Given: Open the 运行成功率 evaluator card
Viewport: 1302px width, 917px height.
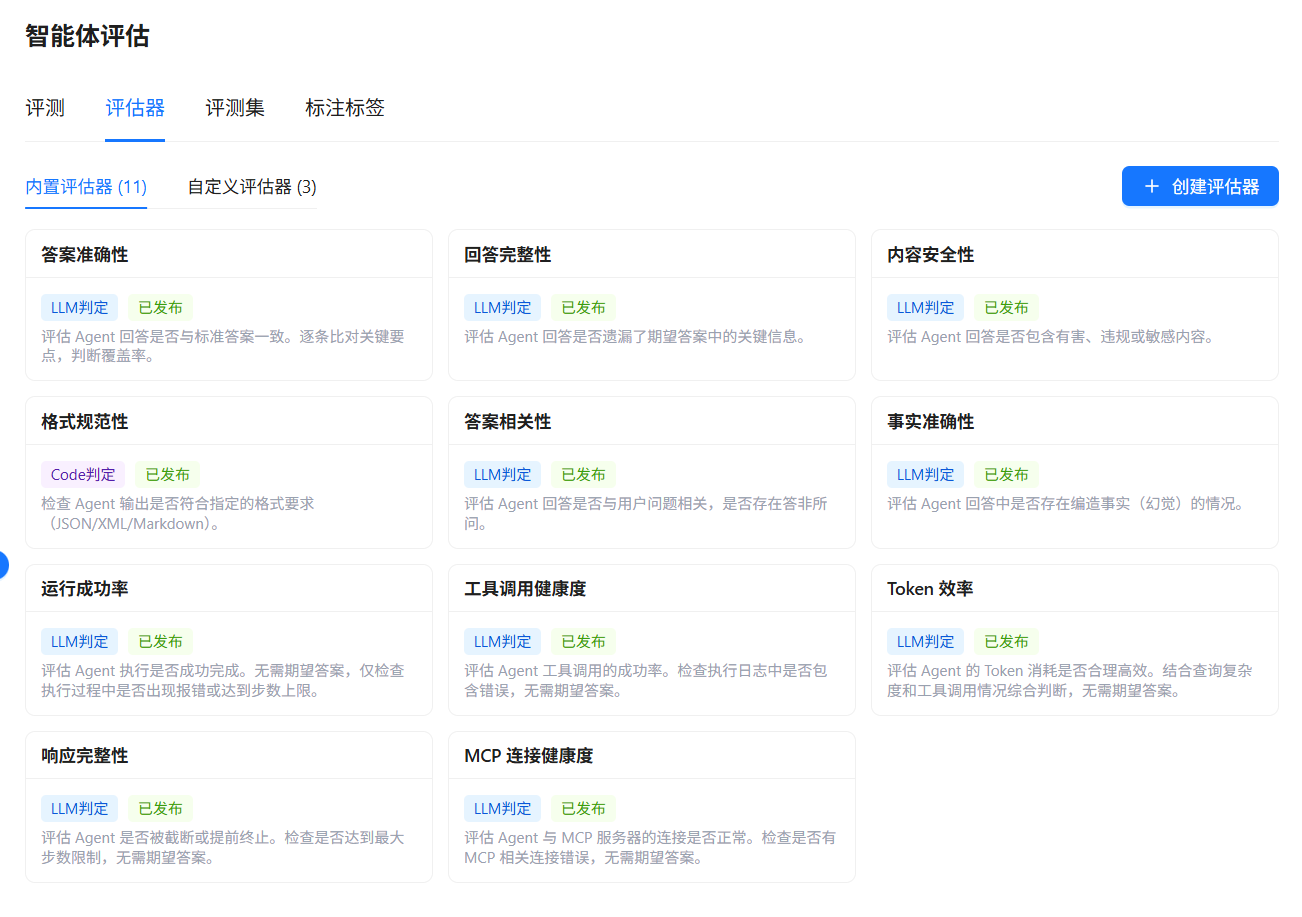Looking at the screenshot, I should [229, 640].
